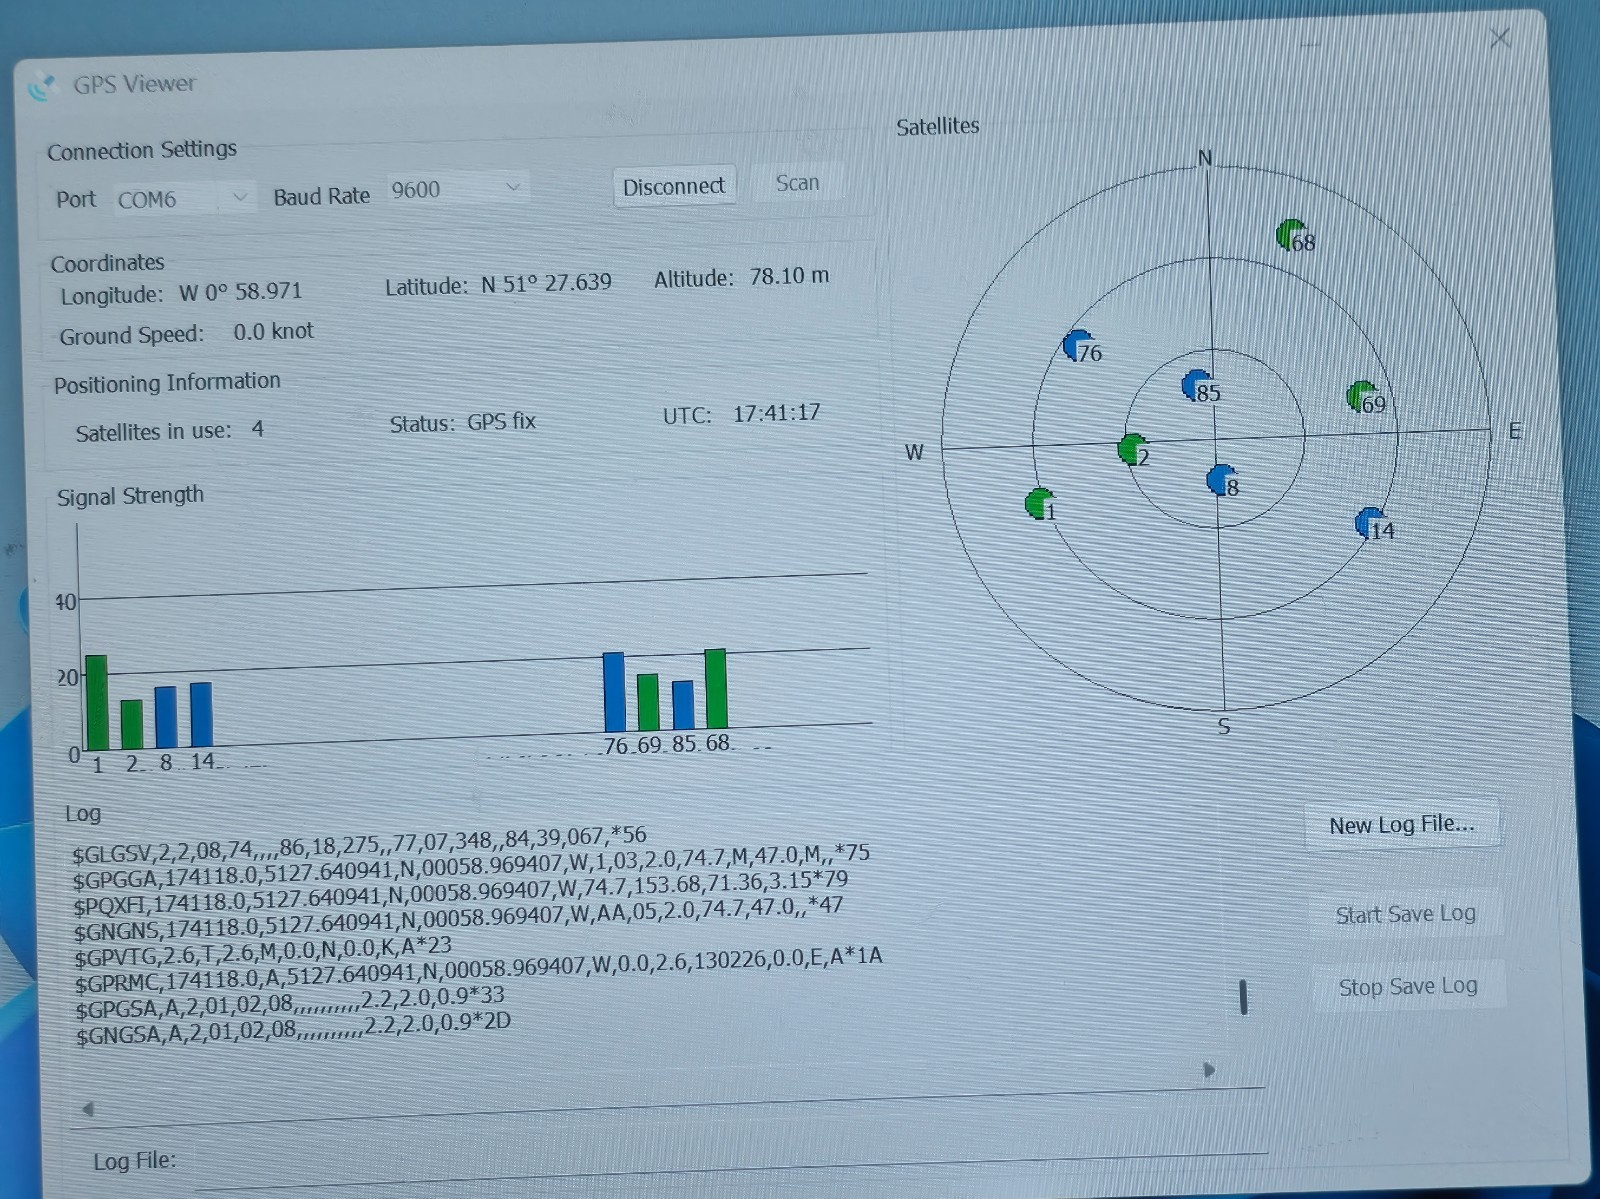Click the blue signal bar for satellite 14
1600x1199 pixels.
tap(201, 714)
